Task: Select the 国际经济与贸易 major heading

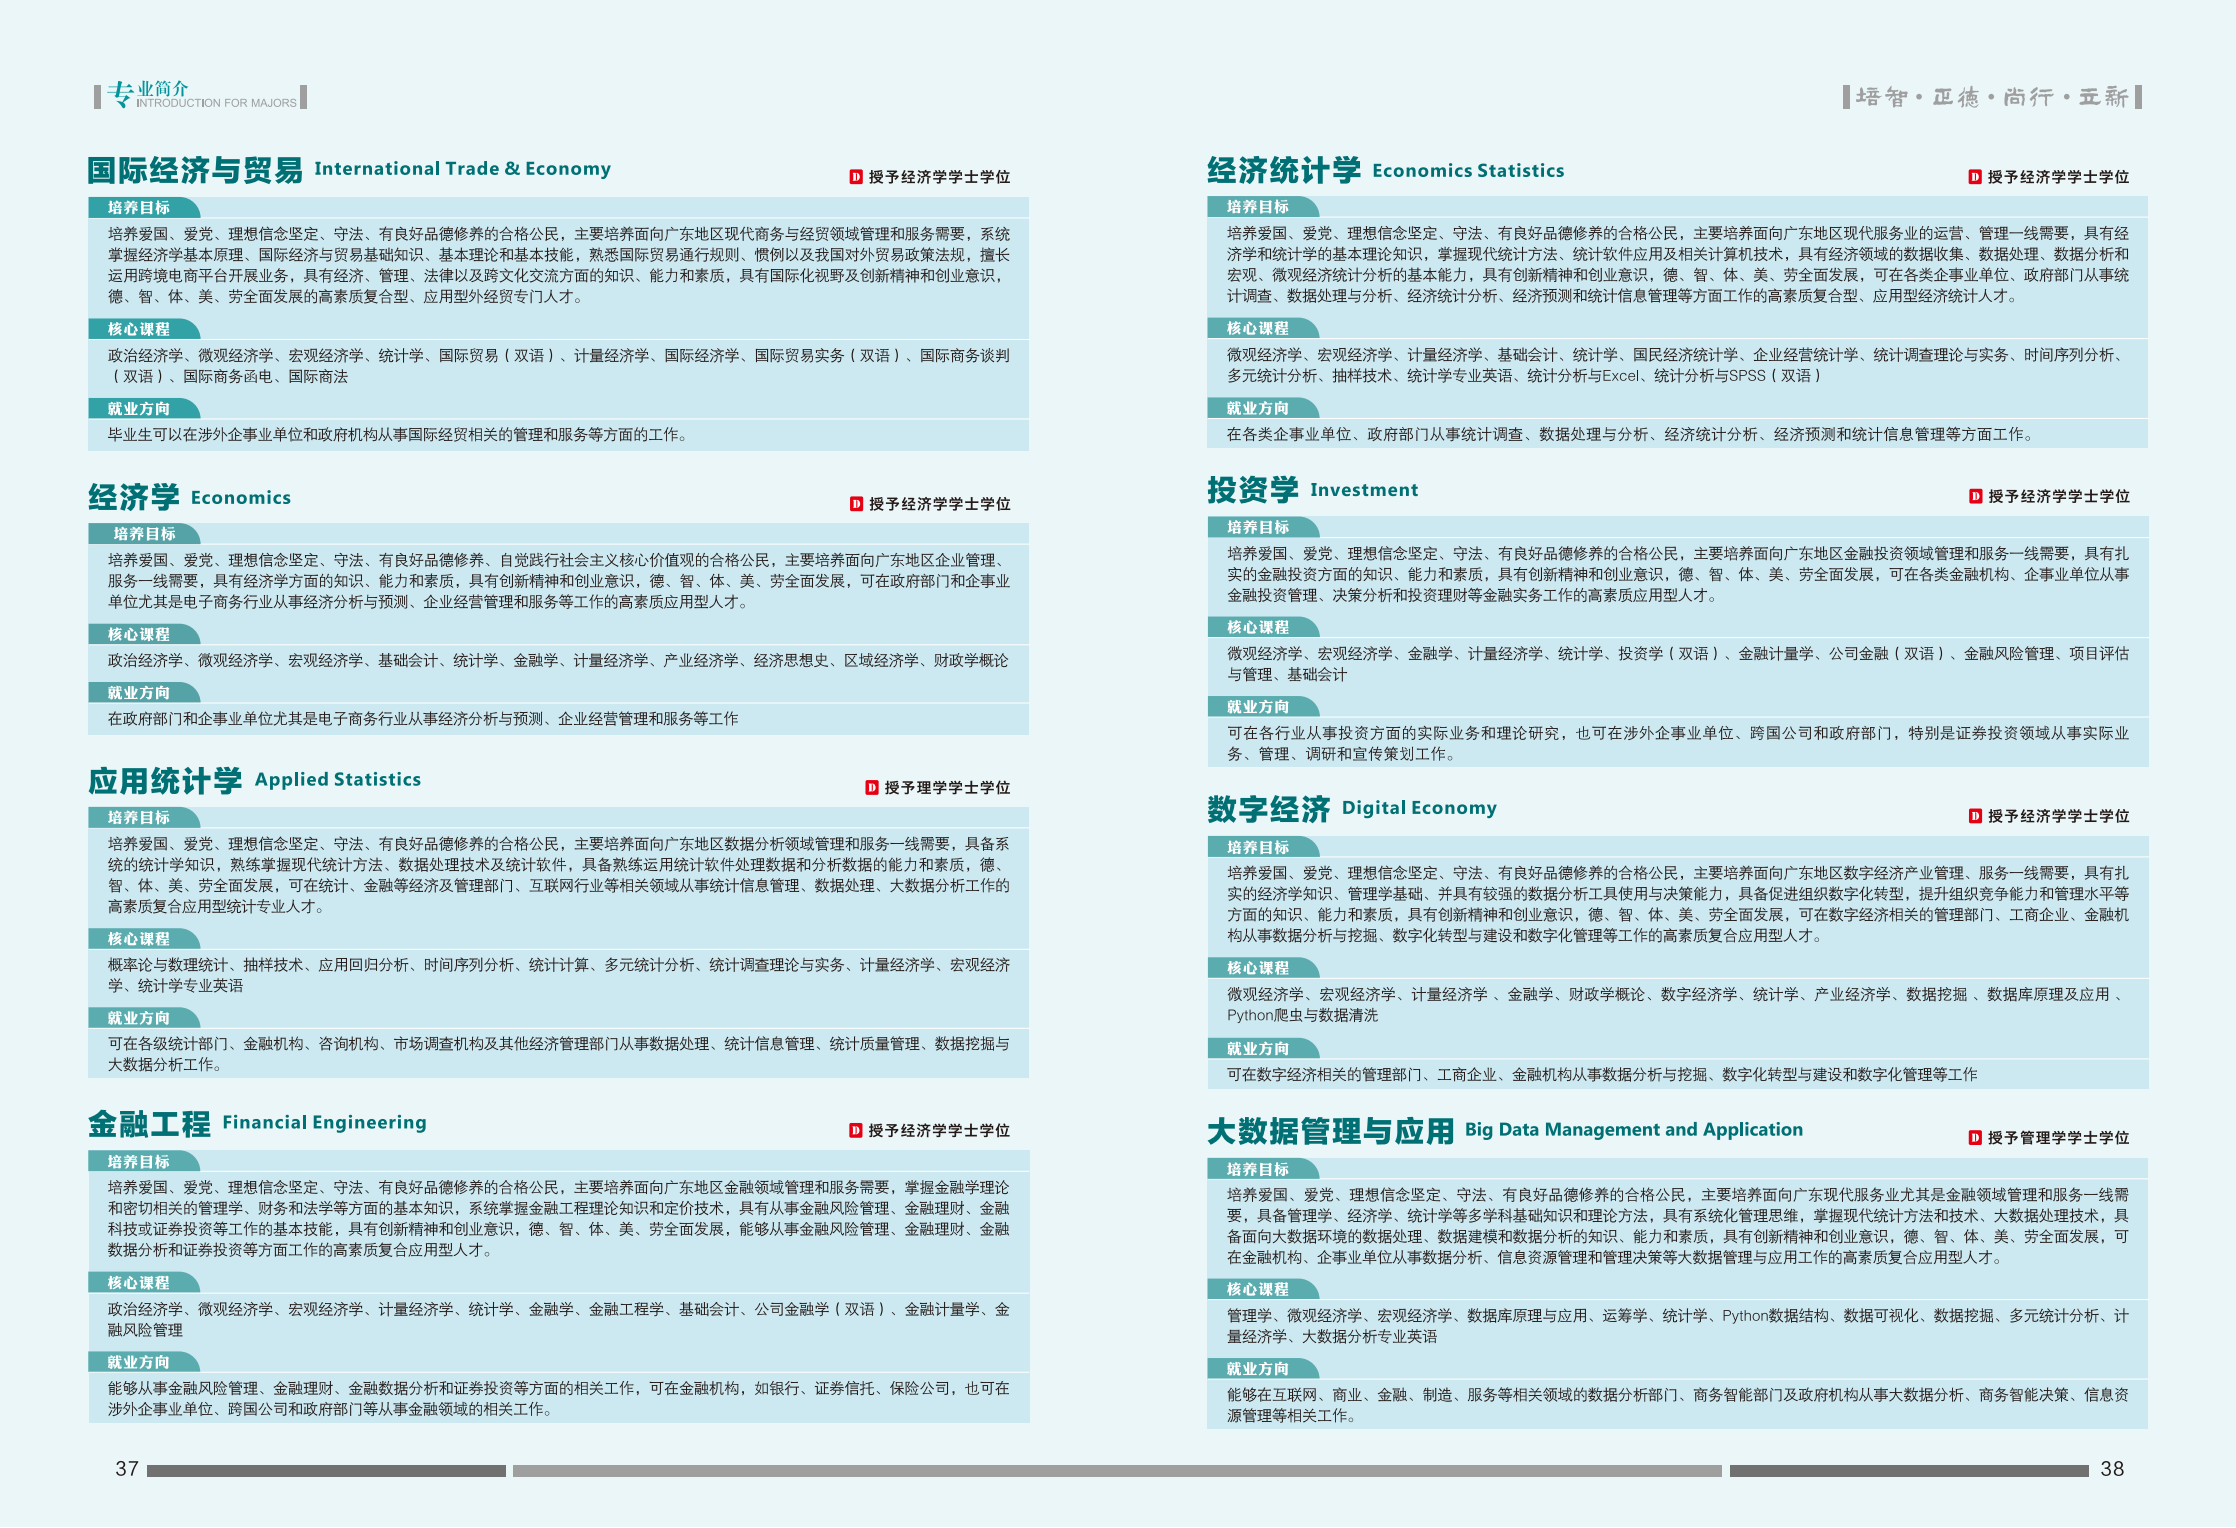Action: [x=195, y=170]
